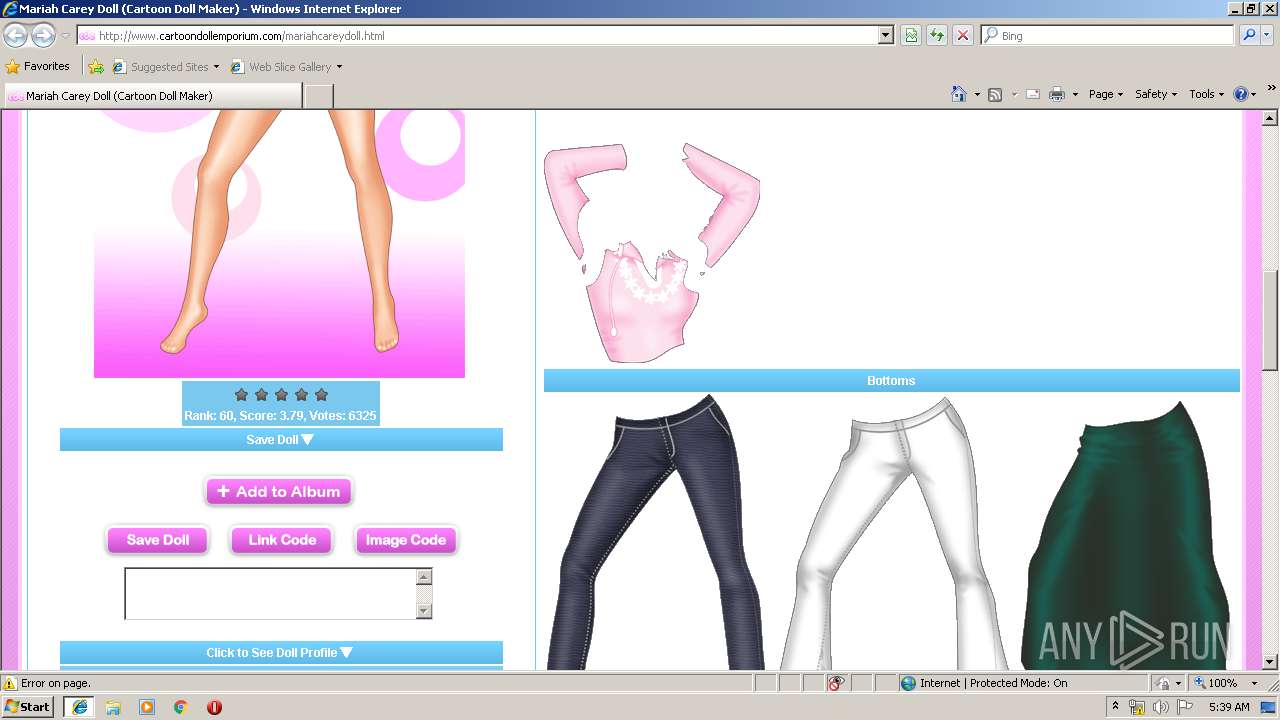Click inside the code text area
1280x720 pixels.
tap(270, 594)
